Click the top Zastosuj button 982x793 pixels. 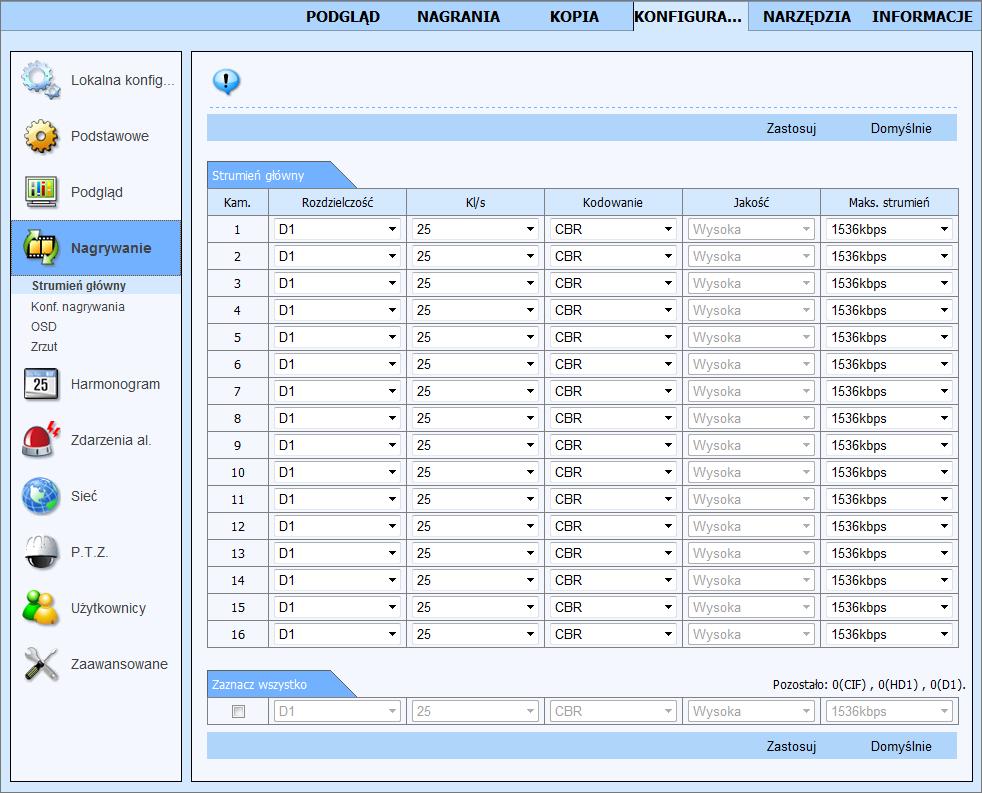coord(791,128)
